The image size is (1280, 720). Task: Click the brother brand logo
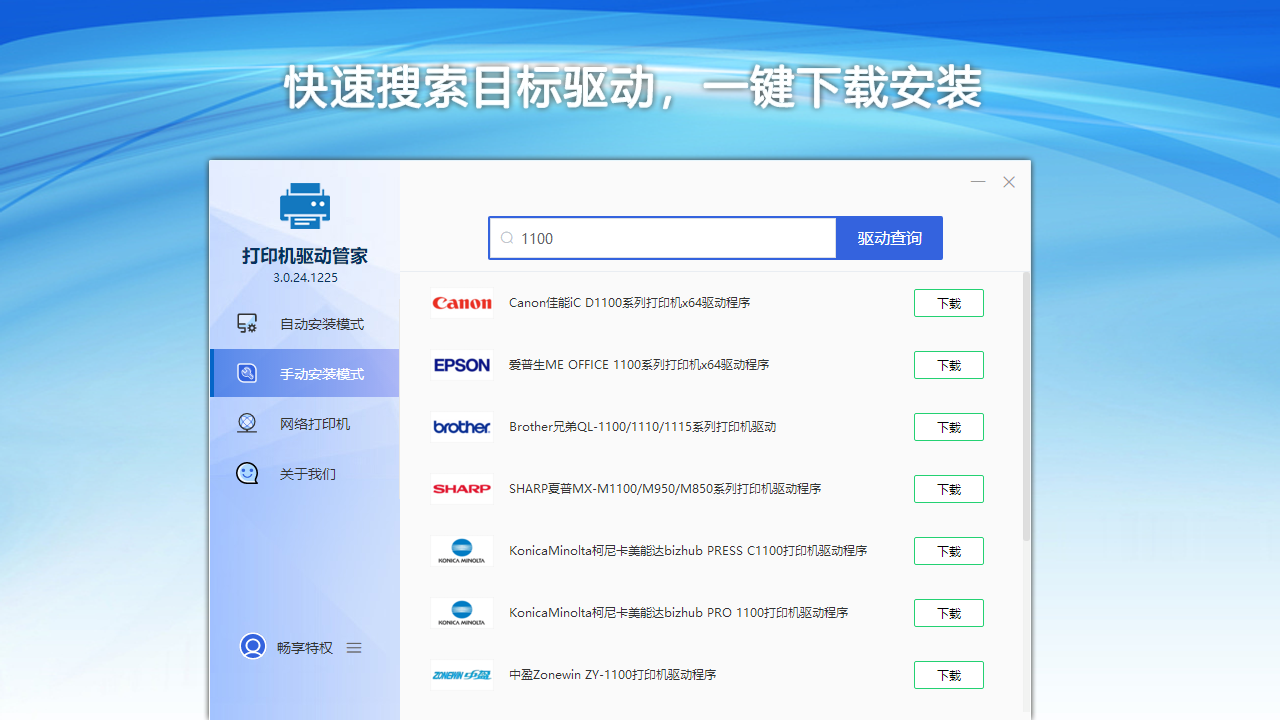[462, 427]
